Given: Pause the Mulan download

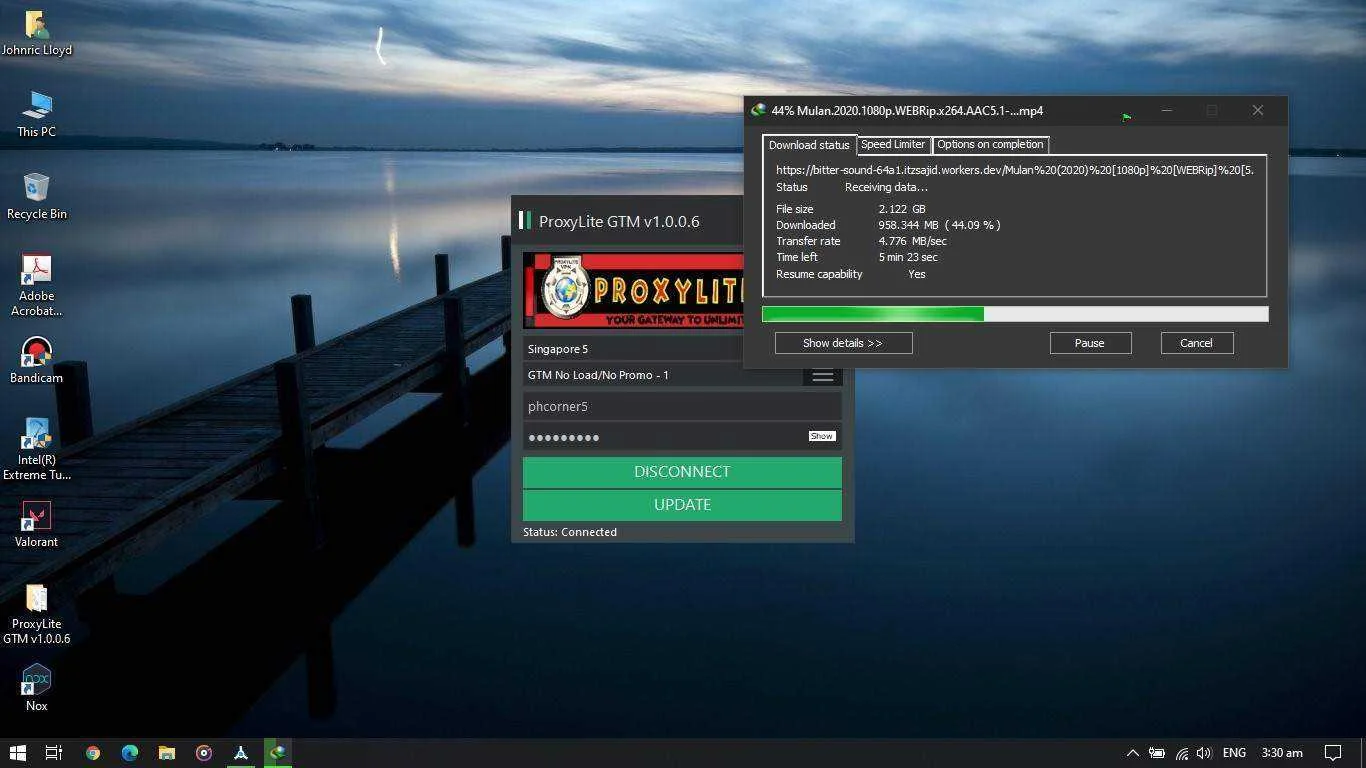Looking at the screenshot, I should [x=1090, y=343].
